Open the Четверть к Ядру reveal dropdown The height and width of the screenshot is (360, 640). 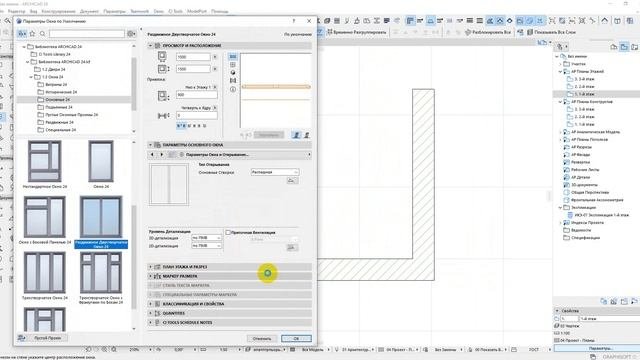point(215,108)
